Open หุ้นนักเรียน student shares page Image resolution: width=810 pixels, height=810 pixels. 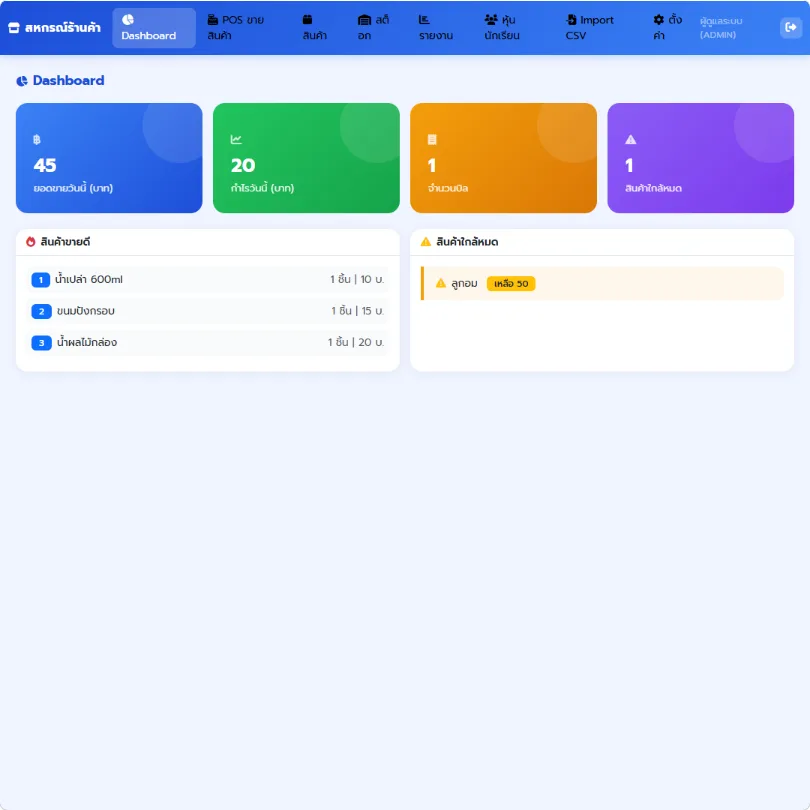click(502, 28)
